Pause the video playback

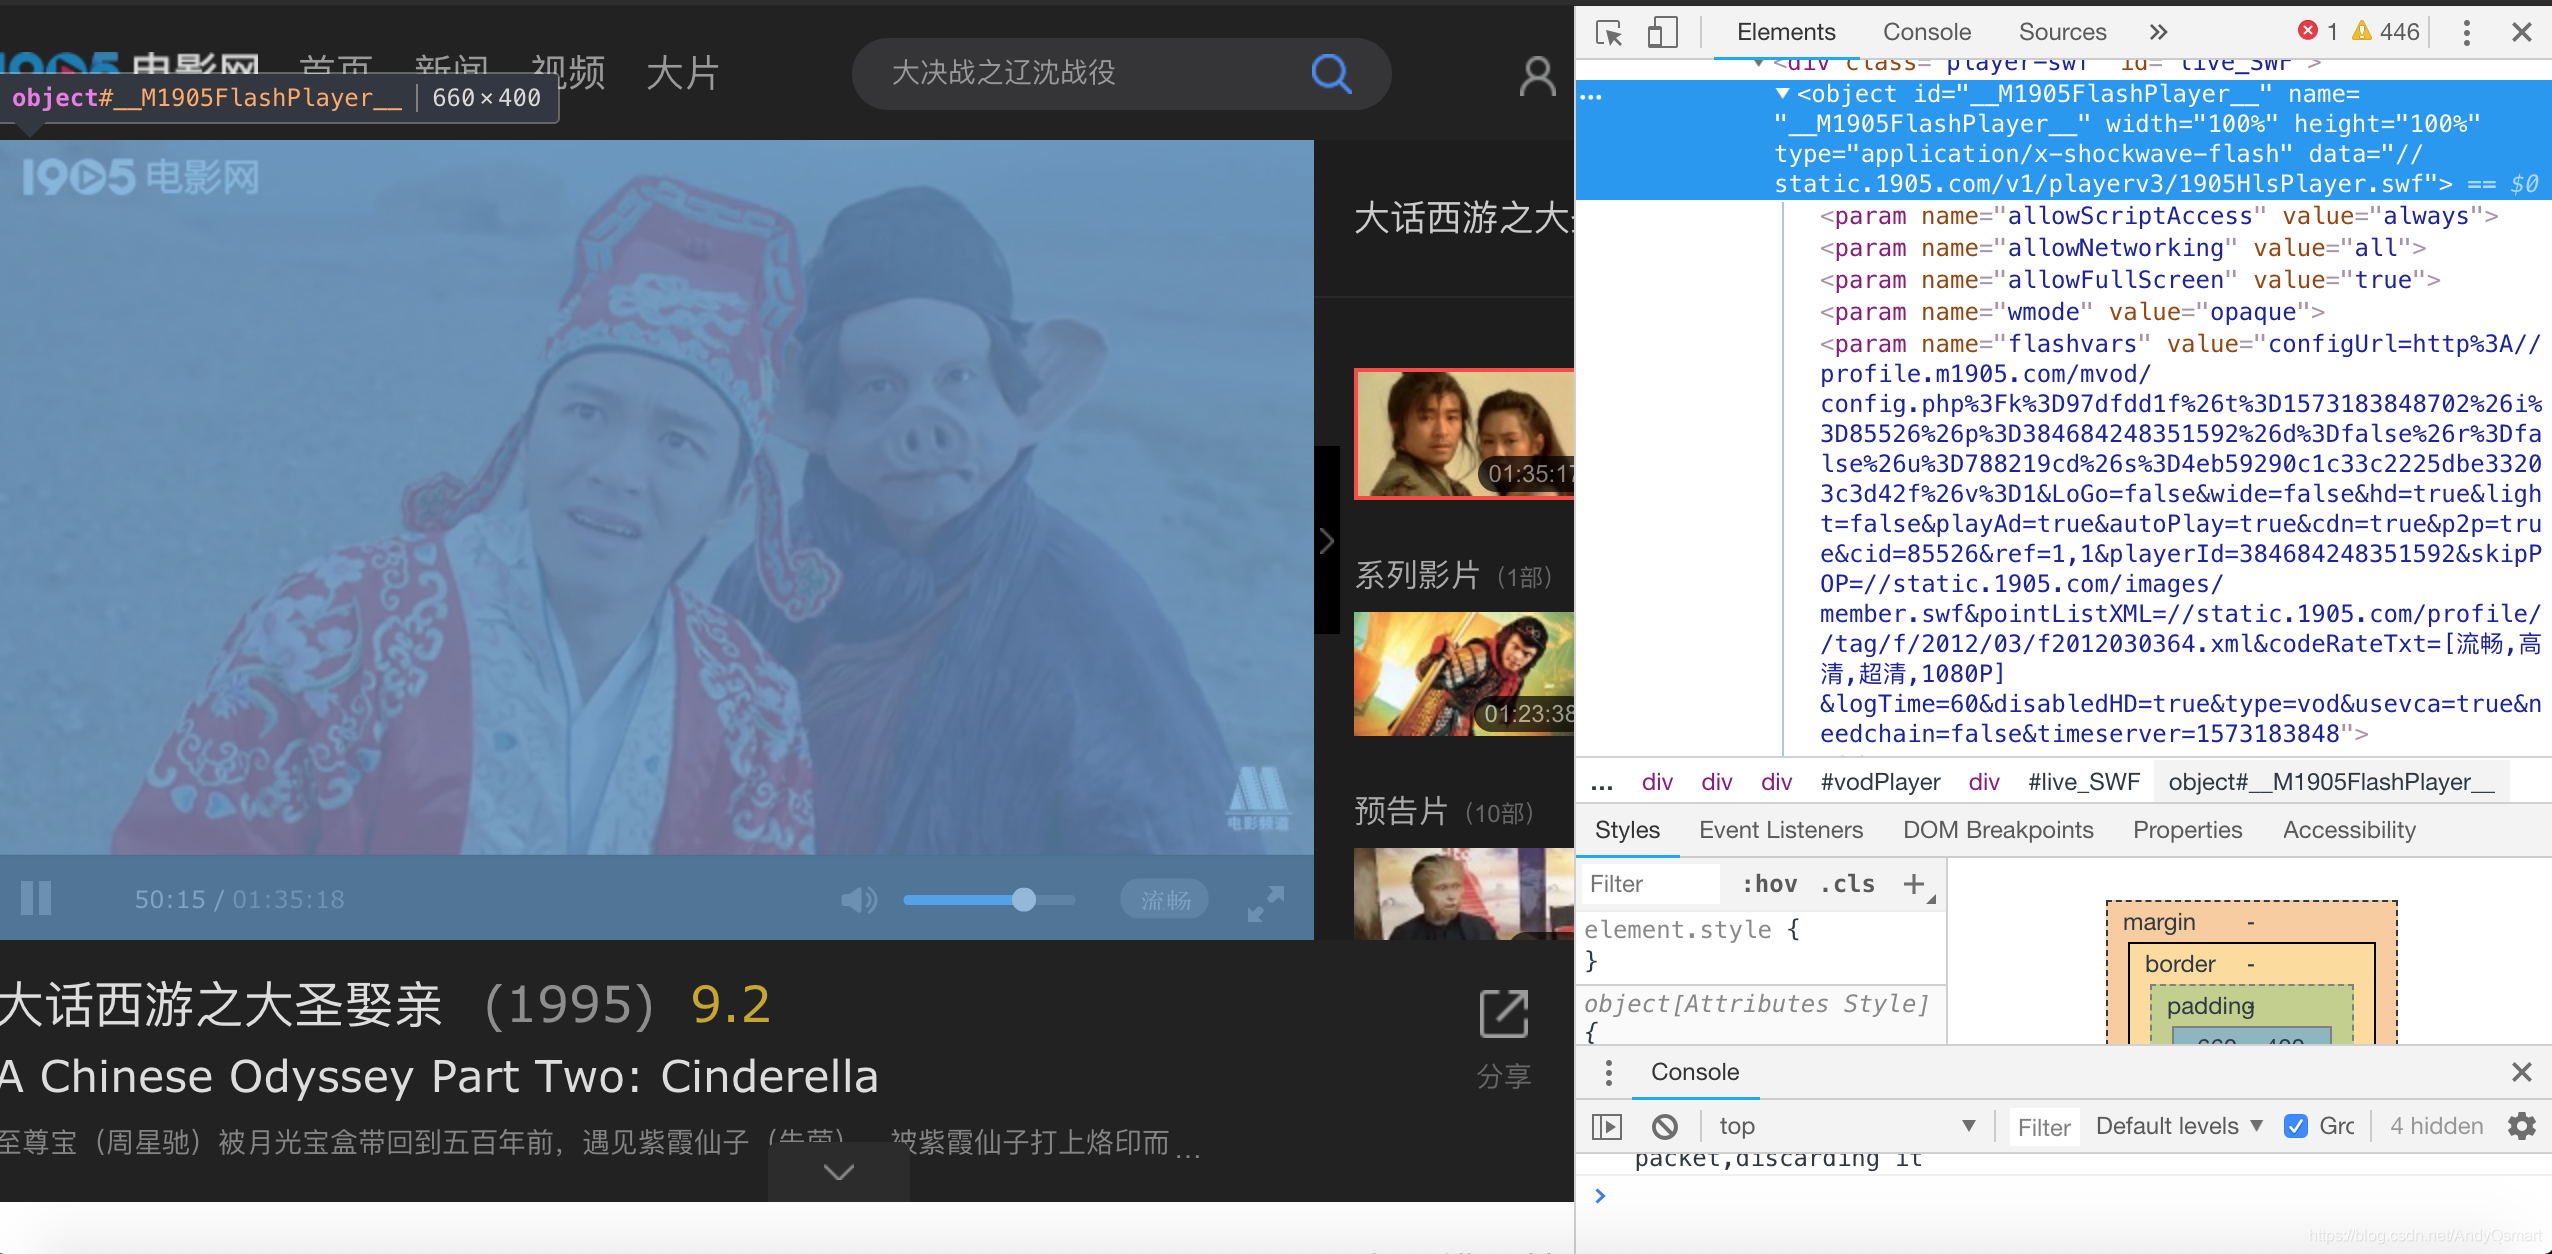tap(36, 898)
